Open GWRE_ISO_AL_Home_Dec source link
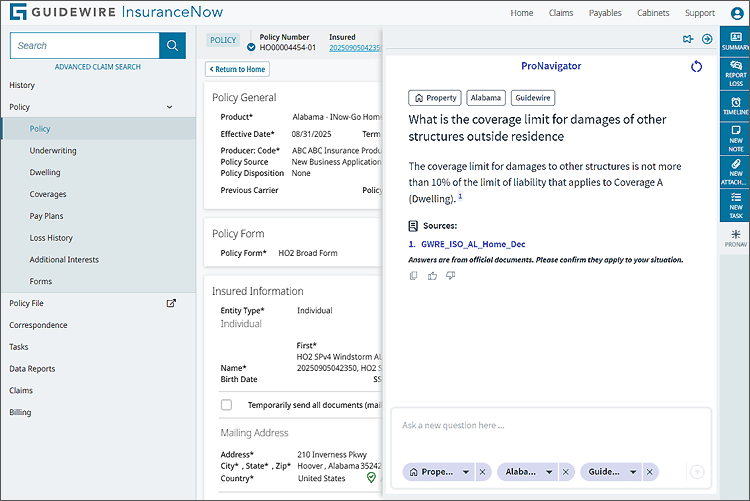The image size is (750, 501). coord(473,244)
